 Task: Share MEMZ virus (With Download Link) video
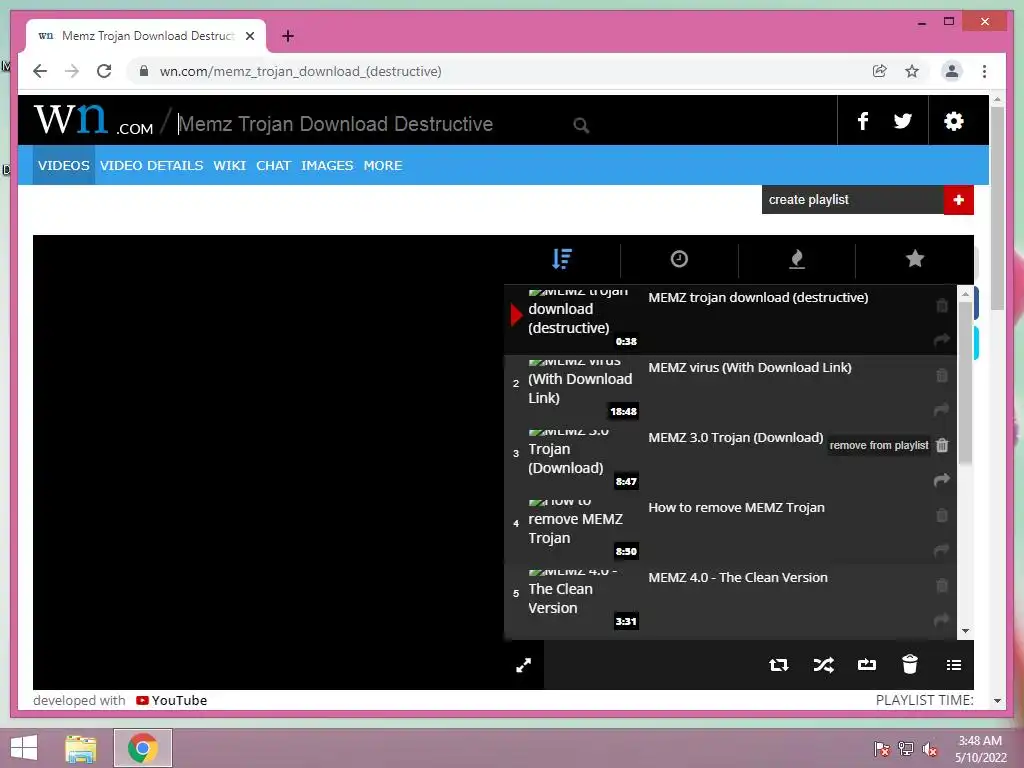(x=942, y=410)
